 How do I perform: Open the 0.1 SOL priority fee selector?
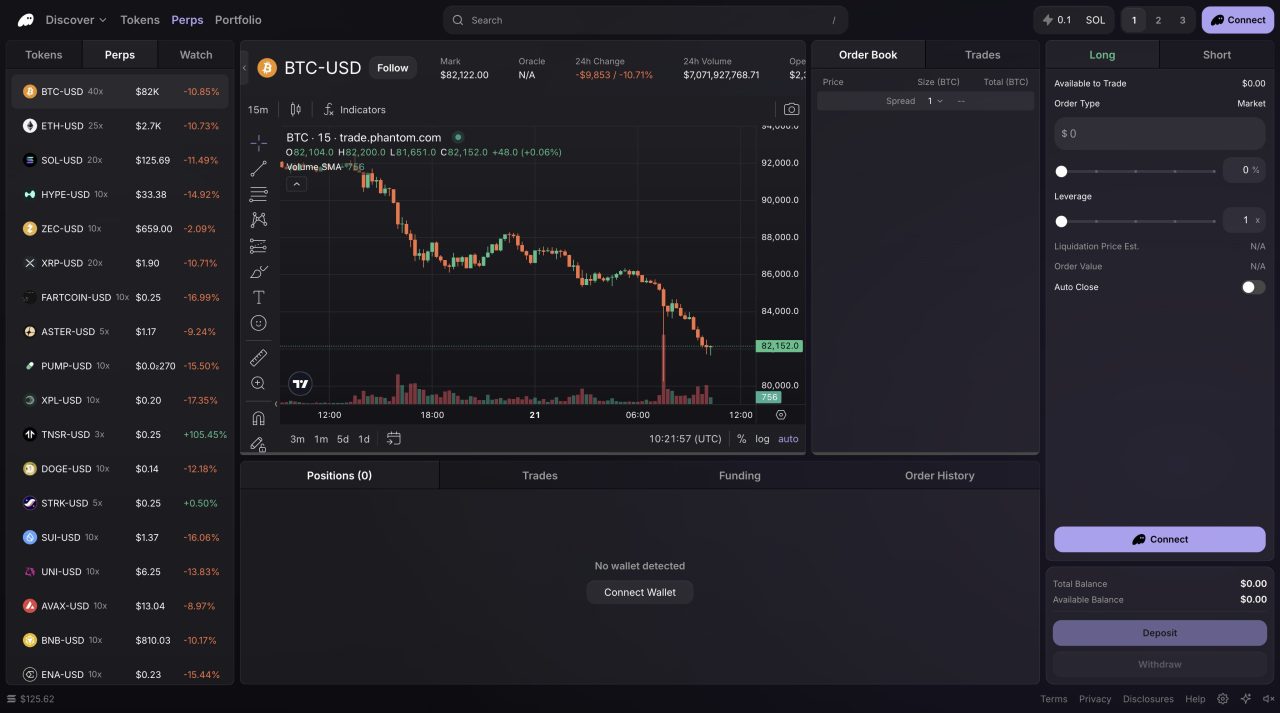pyautogui.click(x=1074, y=20)
